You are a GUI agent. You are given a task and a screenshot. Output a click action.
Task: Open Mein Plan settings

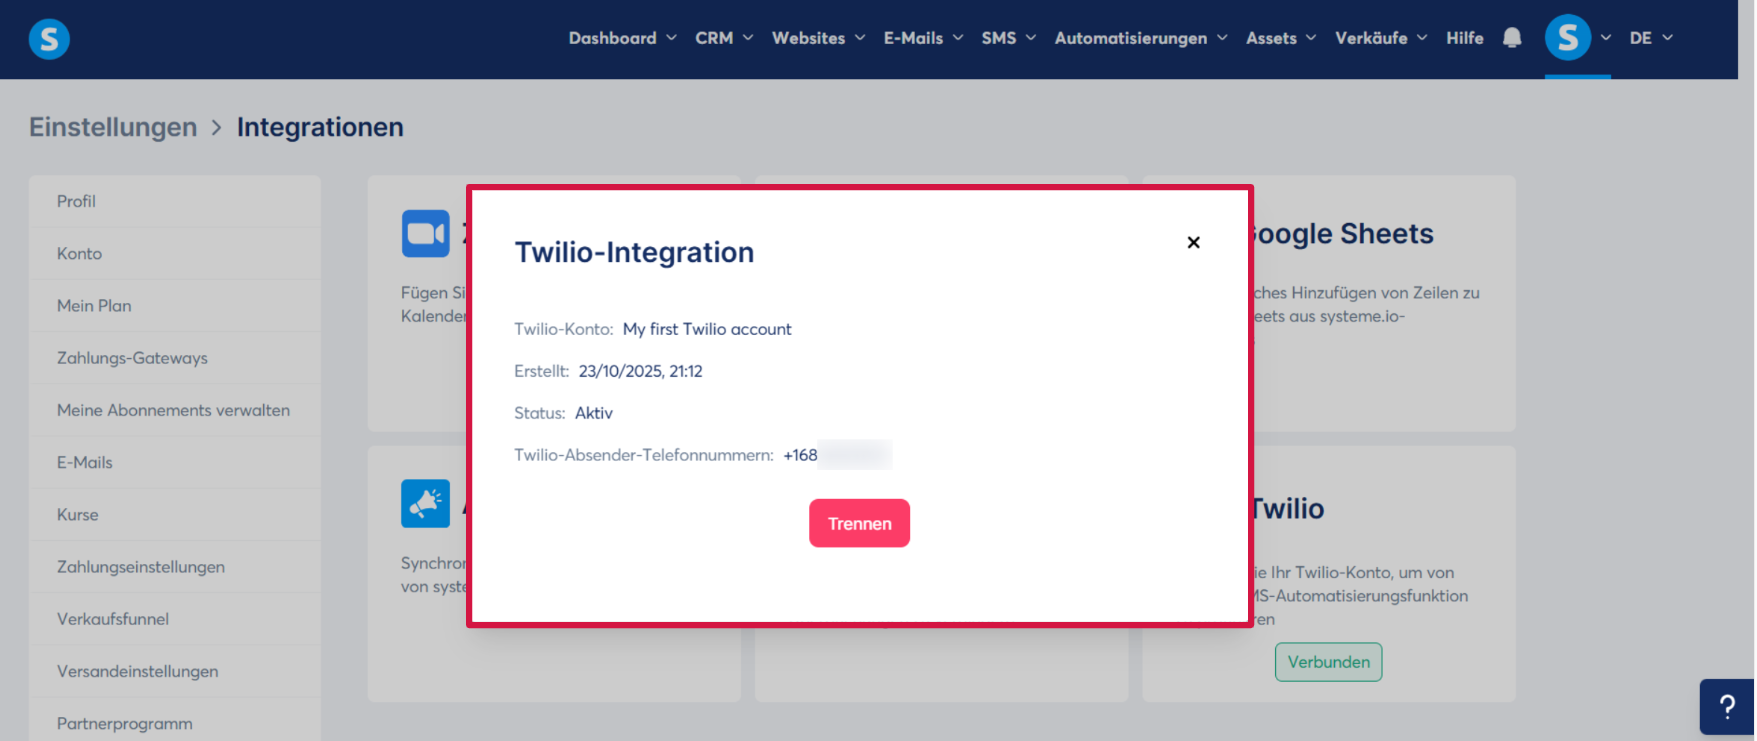tap(175, 305)
